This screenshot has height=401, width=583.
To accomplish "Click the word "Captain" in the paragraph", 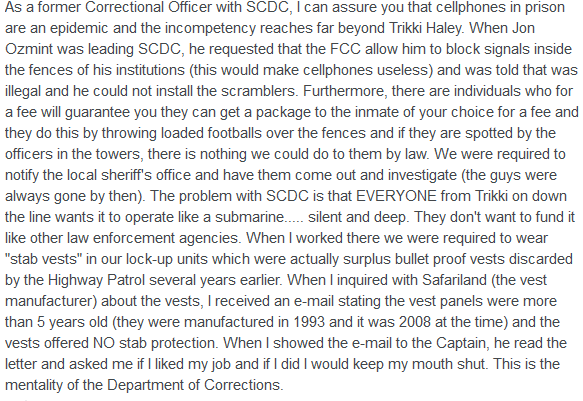I will pos(461,343).
